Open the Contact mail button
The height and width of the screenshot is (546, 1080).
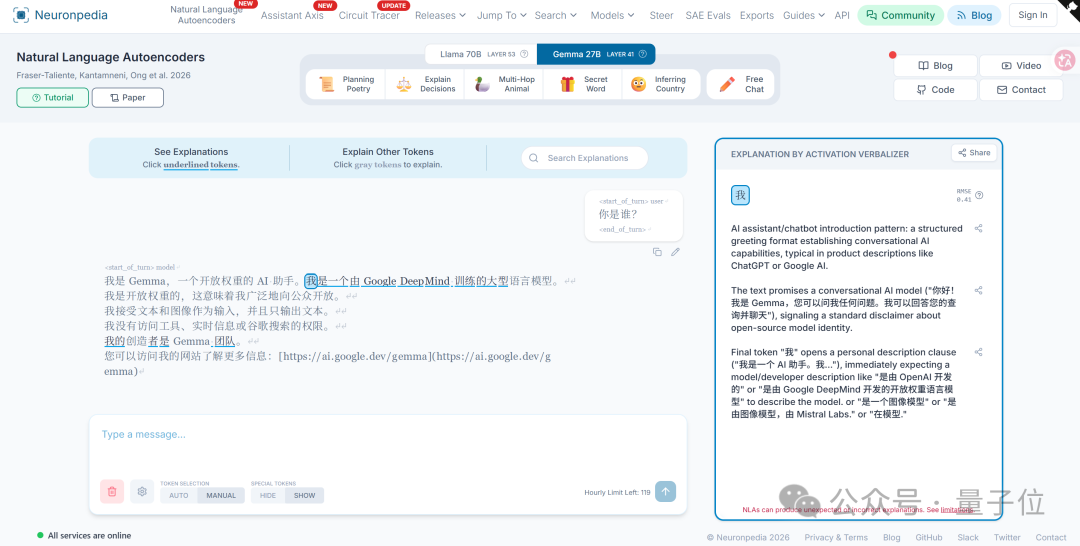pyautogui.click(x=1021, y=90)
